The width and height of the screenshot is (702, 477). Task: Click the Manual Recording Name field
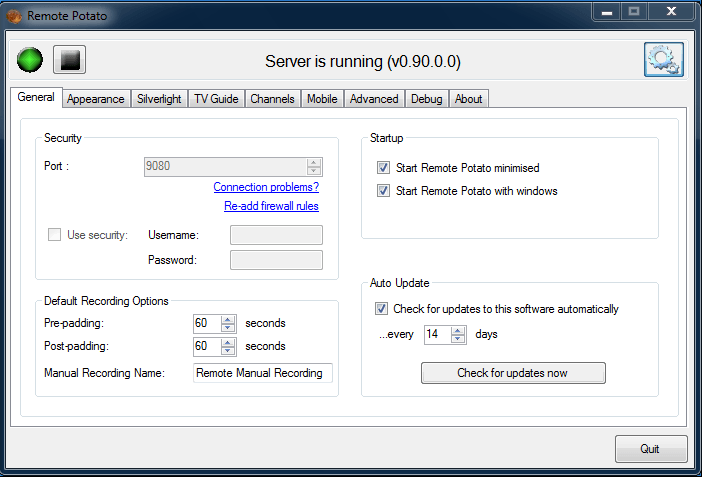click(263, 373)
